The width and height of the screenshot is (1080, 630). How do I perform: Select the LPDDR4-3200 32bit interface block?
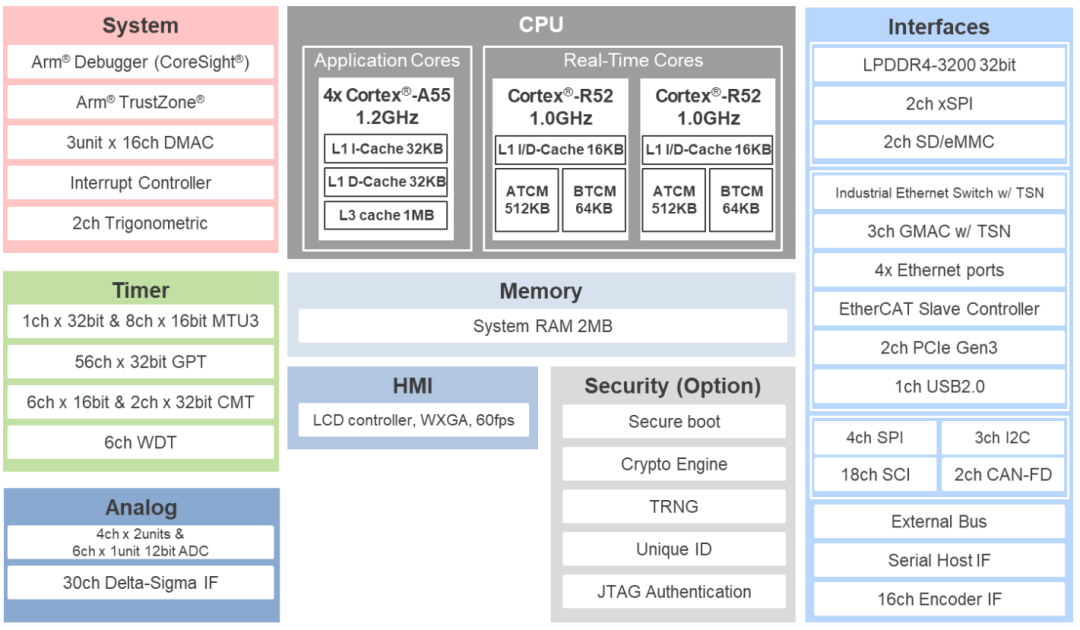pyautogui.click(x=939, y=65)
